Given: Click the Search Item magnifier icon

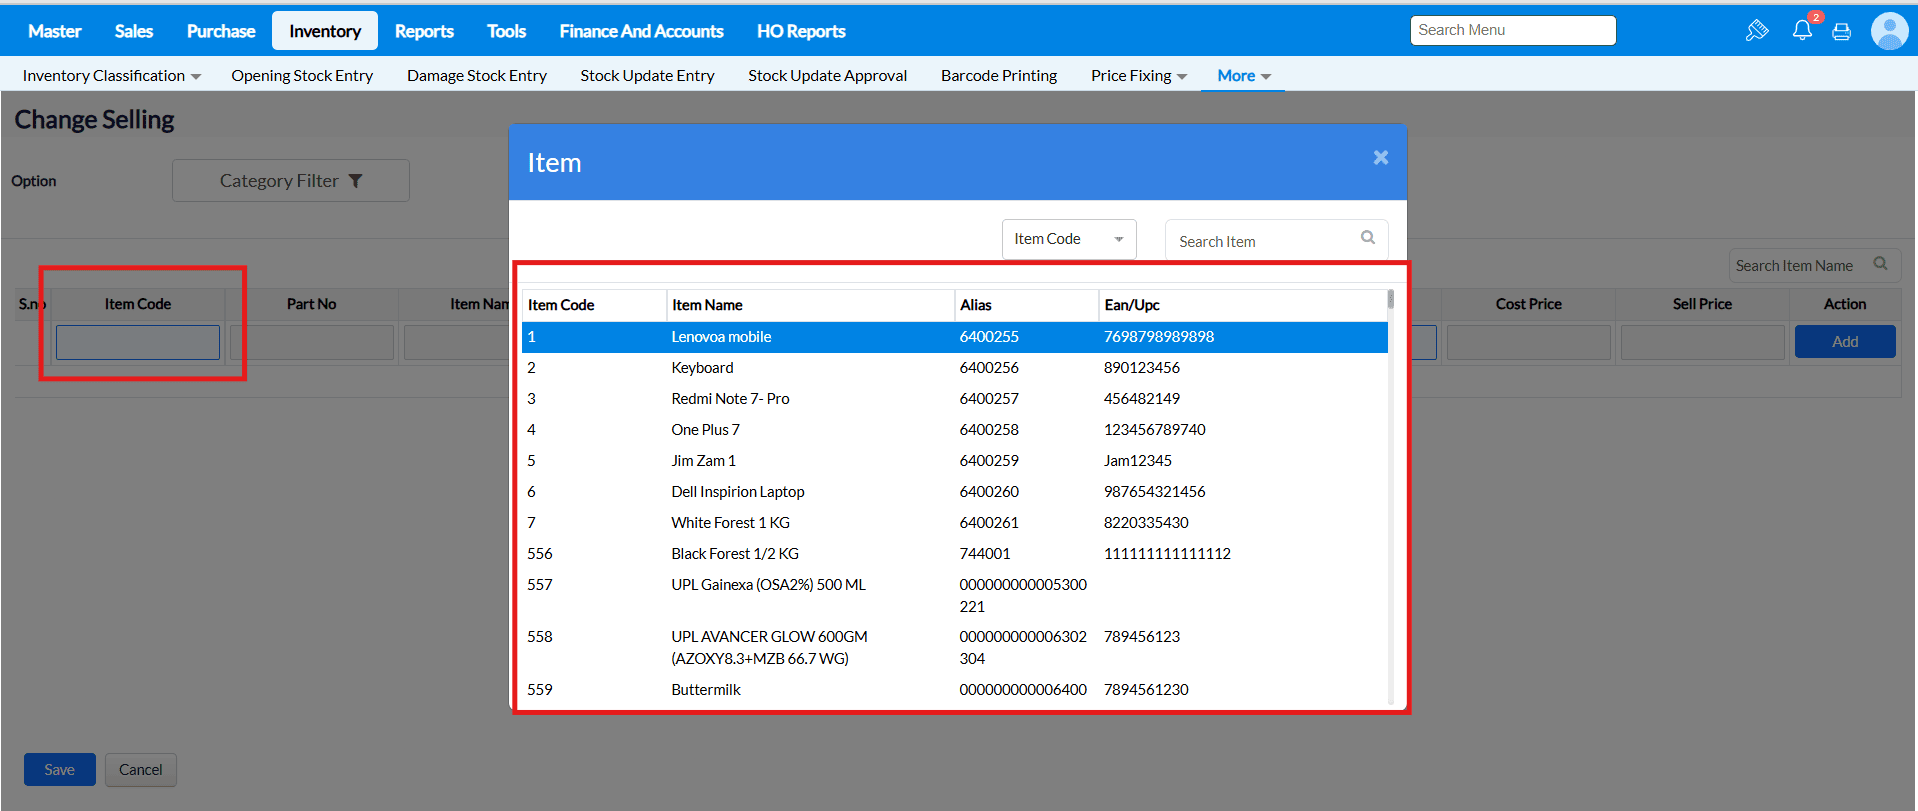Looking at the screenshot, I should 1368,238.
